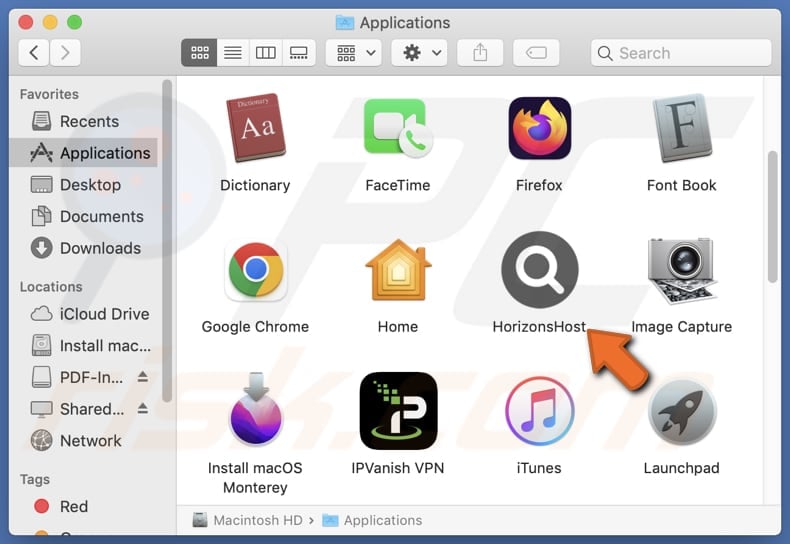Switch to icon view
This screenshot has width=790, height=544.
pos(200,52)
